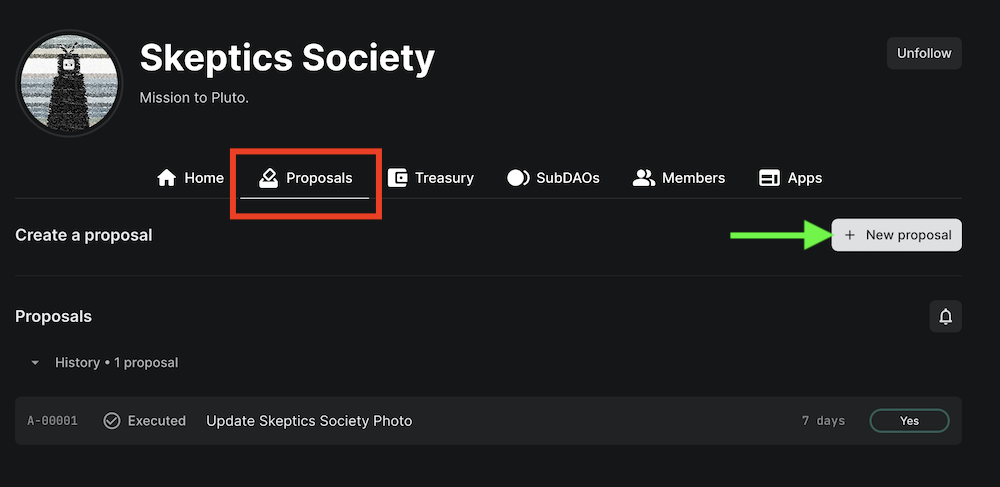
Task: Unfollow the Skeptics Society DAO
Action: (923, 53)
